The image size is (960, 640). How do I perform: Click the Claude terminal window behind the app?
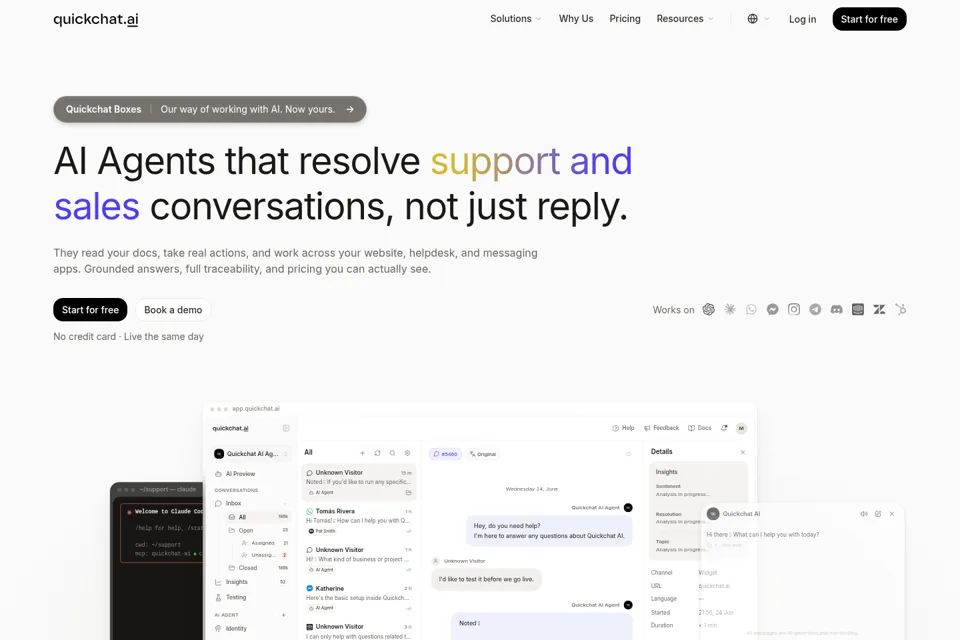click(x=156, y=560)
